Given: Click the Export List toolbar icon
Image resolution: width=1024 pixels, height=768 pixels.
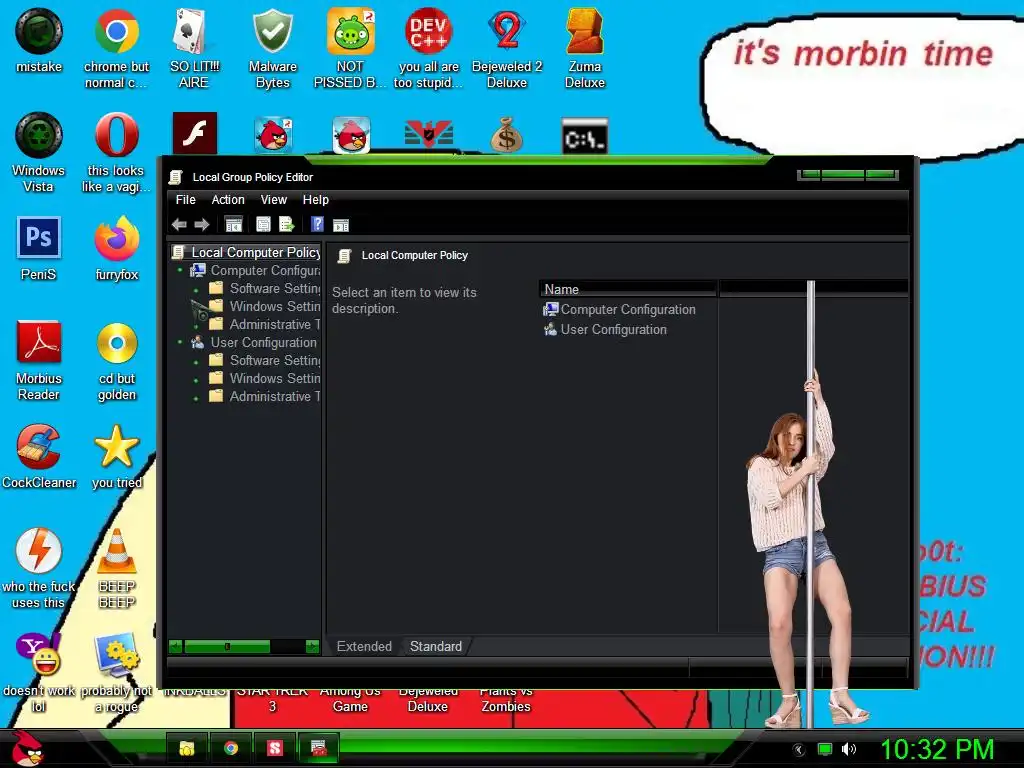Looking at the screenshot, I should click(287, 225).
